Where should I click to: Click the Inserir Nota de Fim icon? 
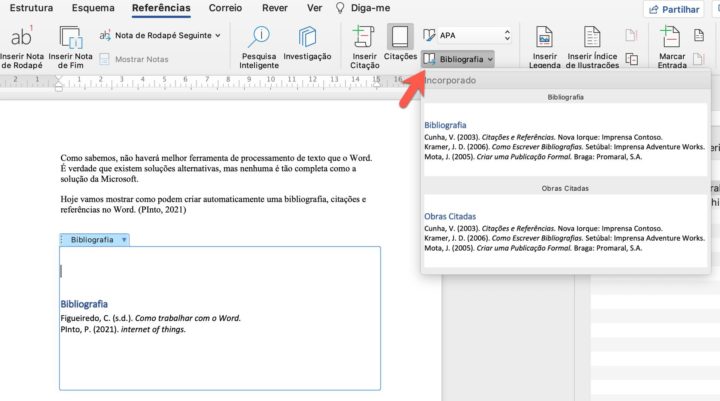pos(71,37)
